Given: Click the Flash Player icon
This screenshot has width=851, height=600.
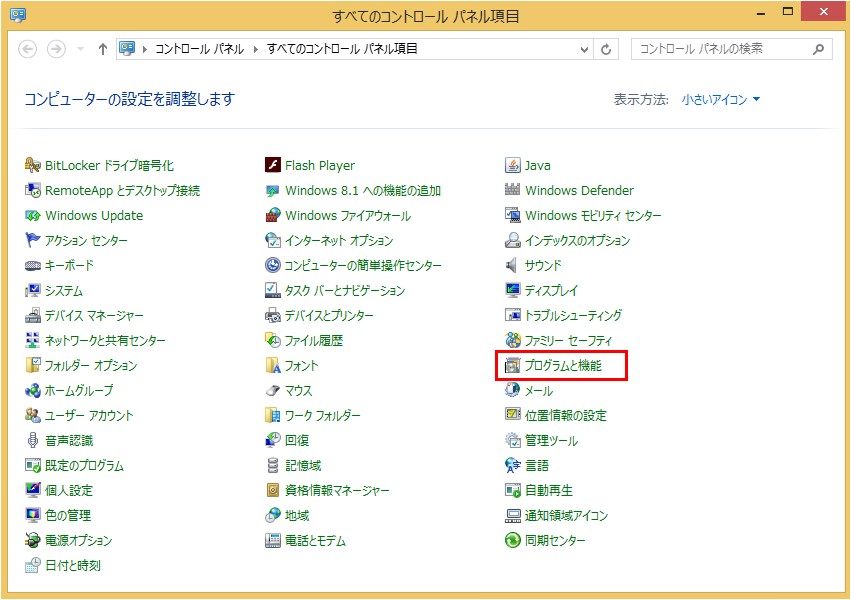Looking at the screenshot, I should click(272, 165).
